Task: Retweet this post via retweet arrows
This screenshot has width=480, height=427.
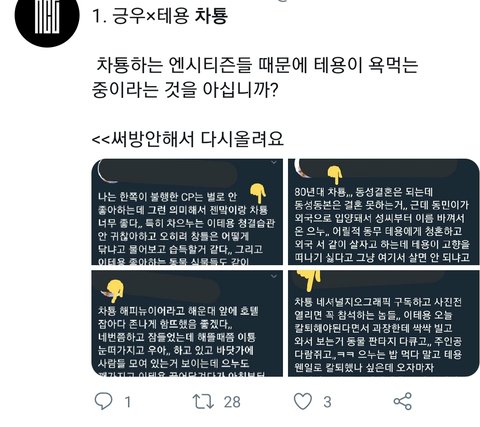Action: [203, 401]
